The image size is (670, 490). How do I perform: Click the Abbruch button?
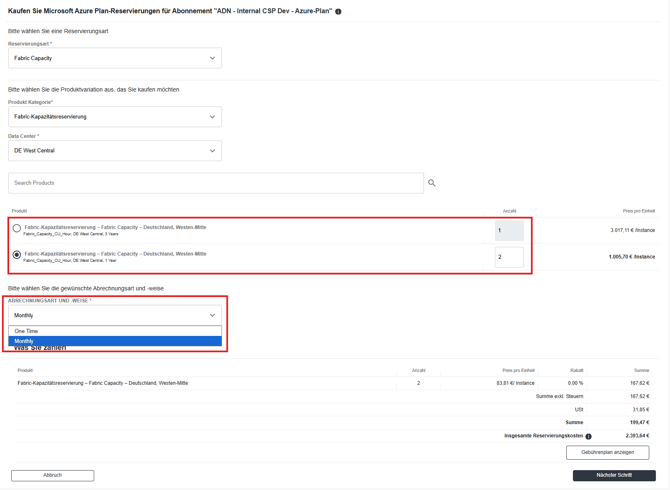(53, 475)
